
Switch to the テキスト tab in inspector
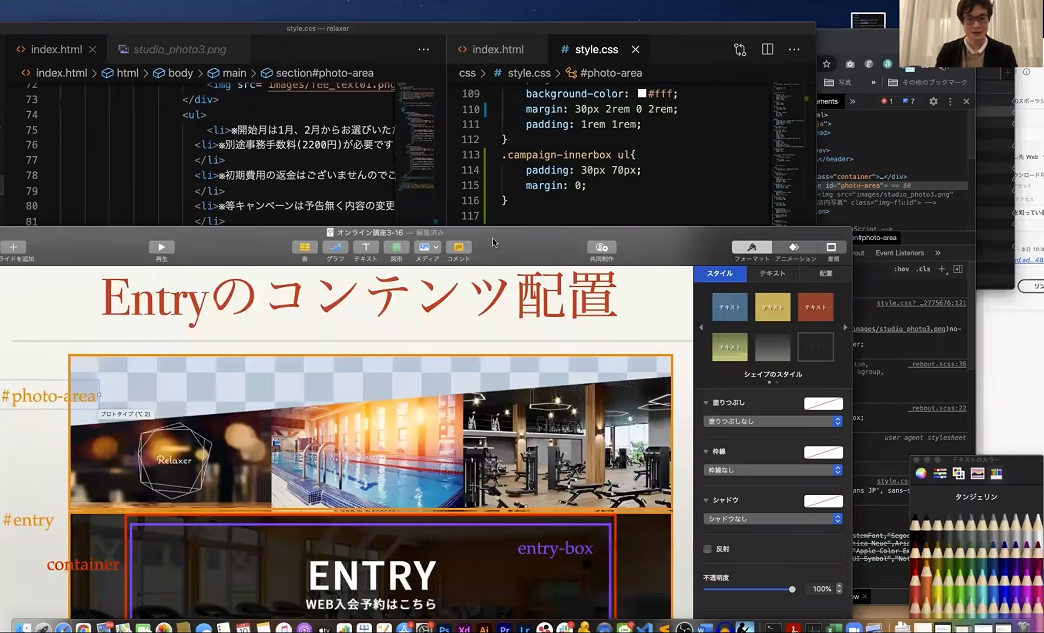tap(772, 273)
